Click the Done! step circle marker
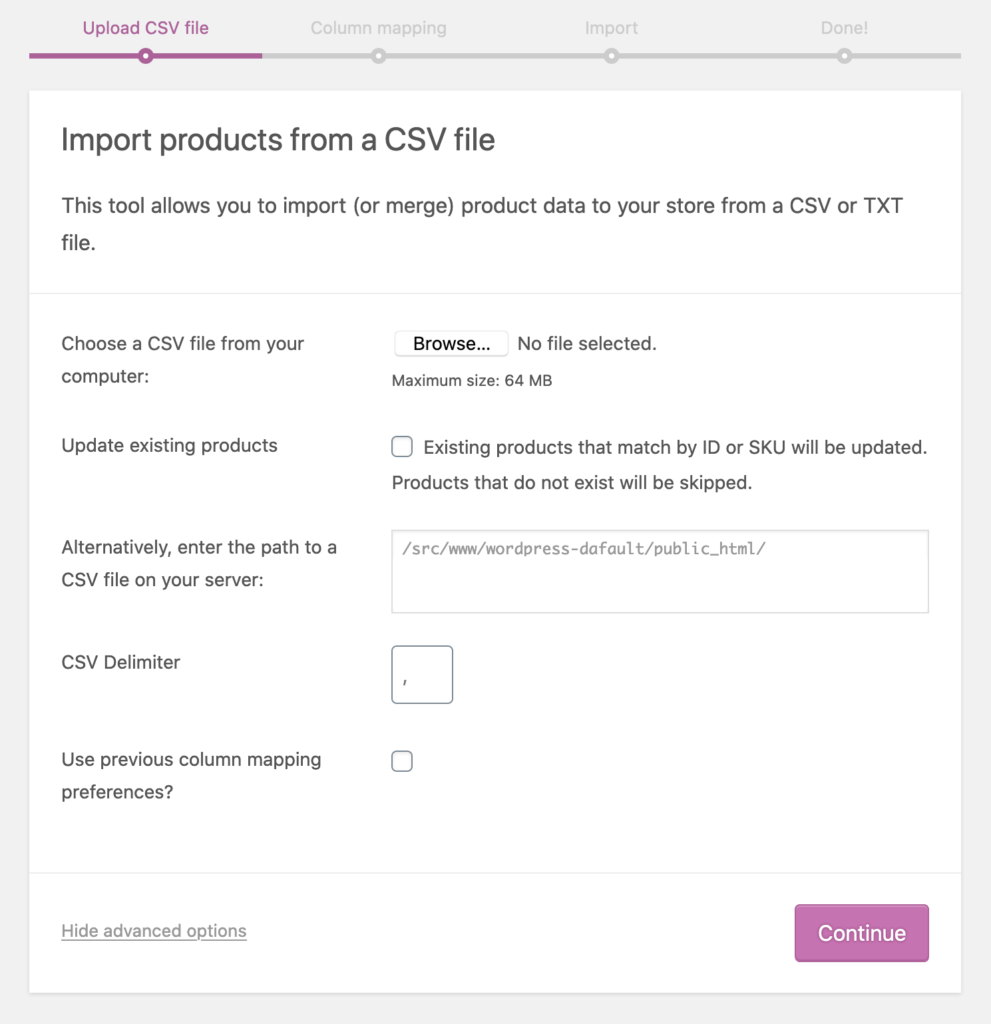Image resolution: width=991 pixels, height=1024 pixels. (844, 57)
